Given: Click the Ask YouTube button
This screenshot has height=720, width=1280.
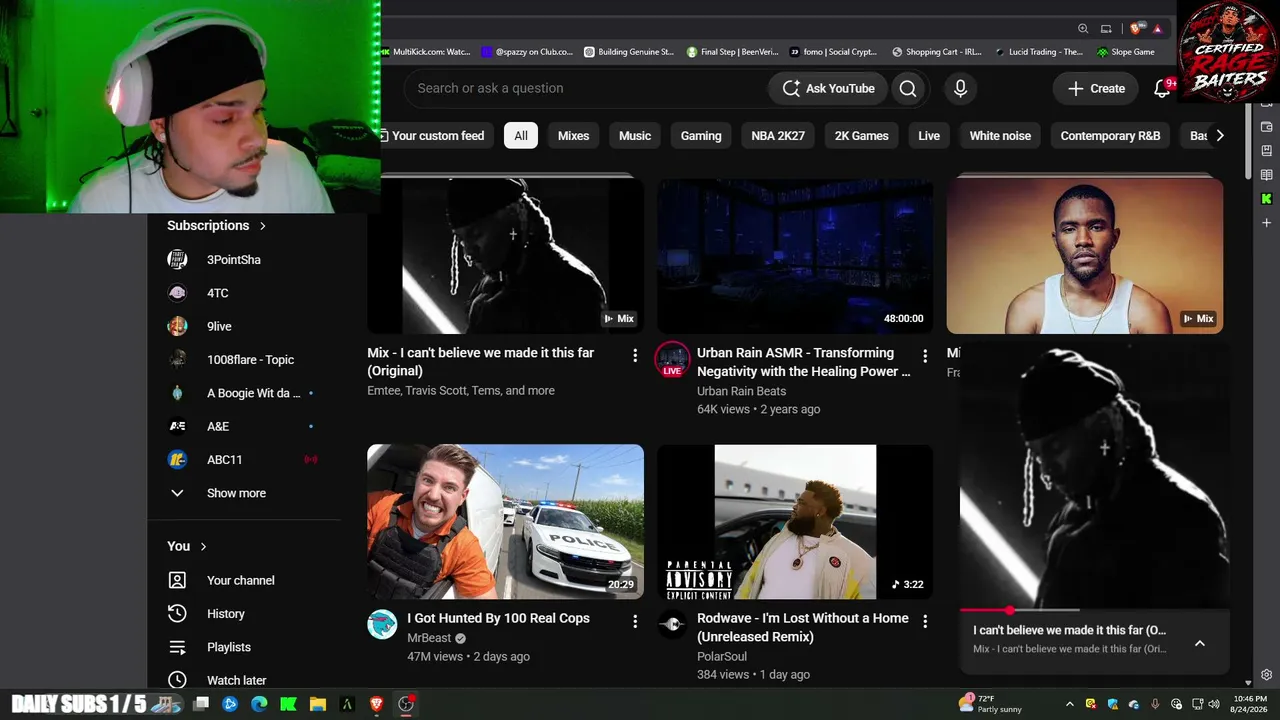Looking at the screenshot, I should (x=828, y=88).
